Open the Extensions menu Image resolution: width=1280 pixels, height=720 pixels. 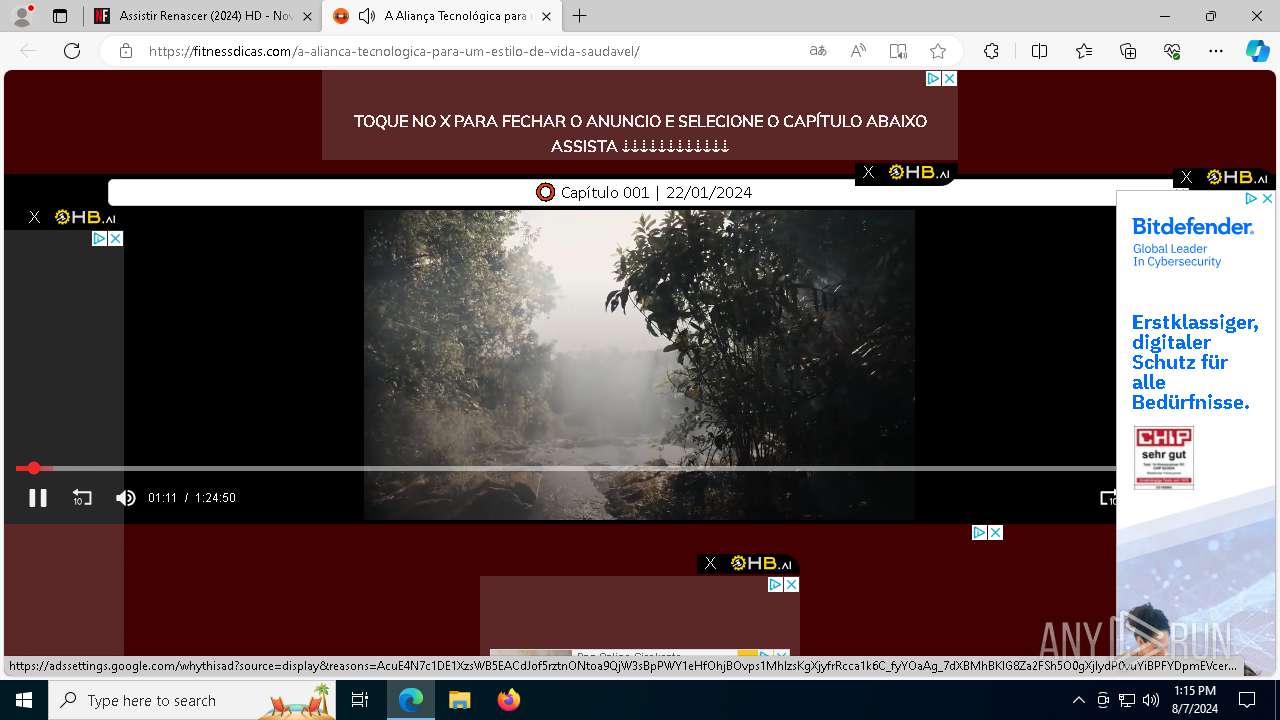tap(991, 51)
